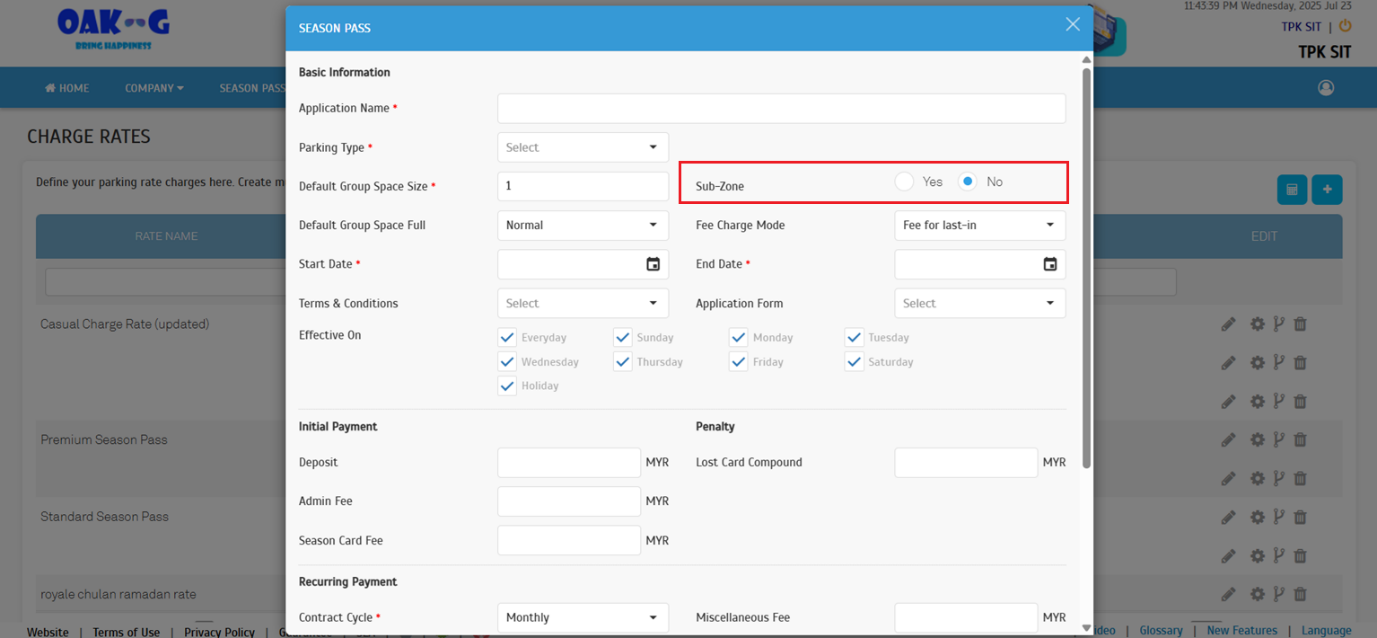
Task: Uncheck the Everyday checkbox
Action: (x=507, y=338)
